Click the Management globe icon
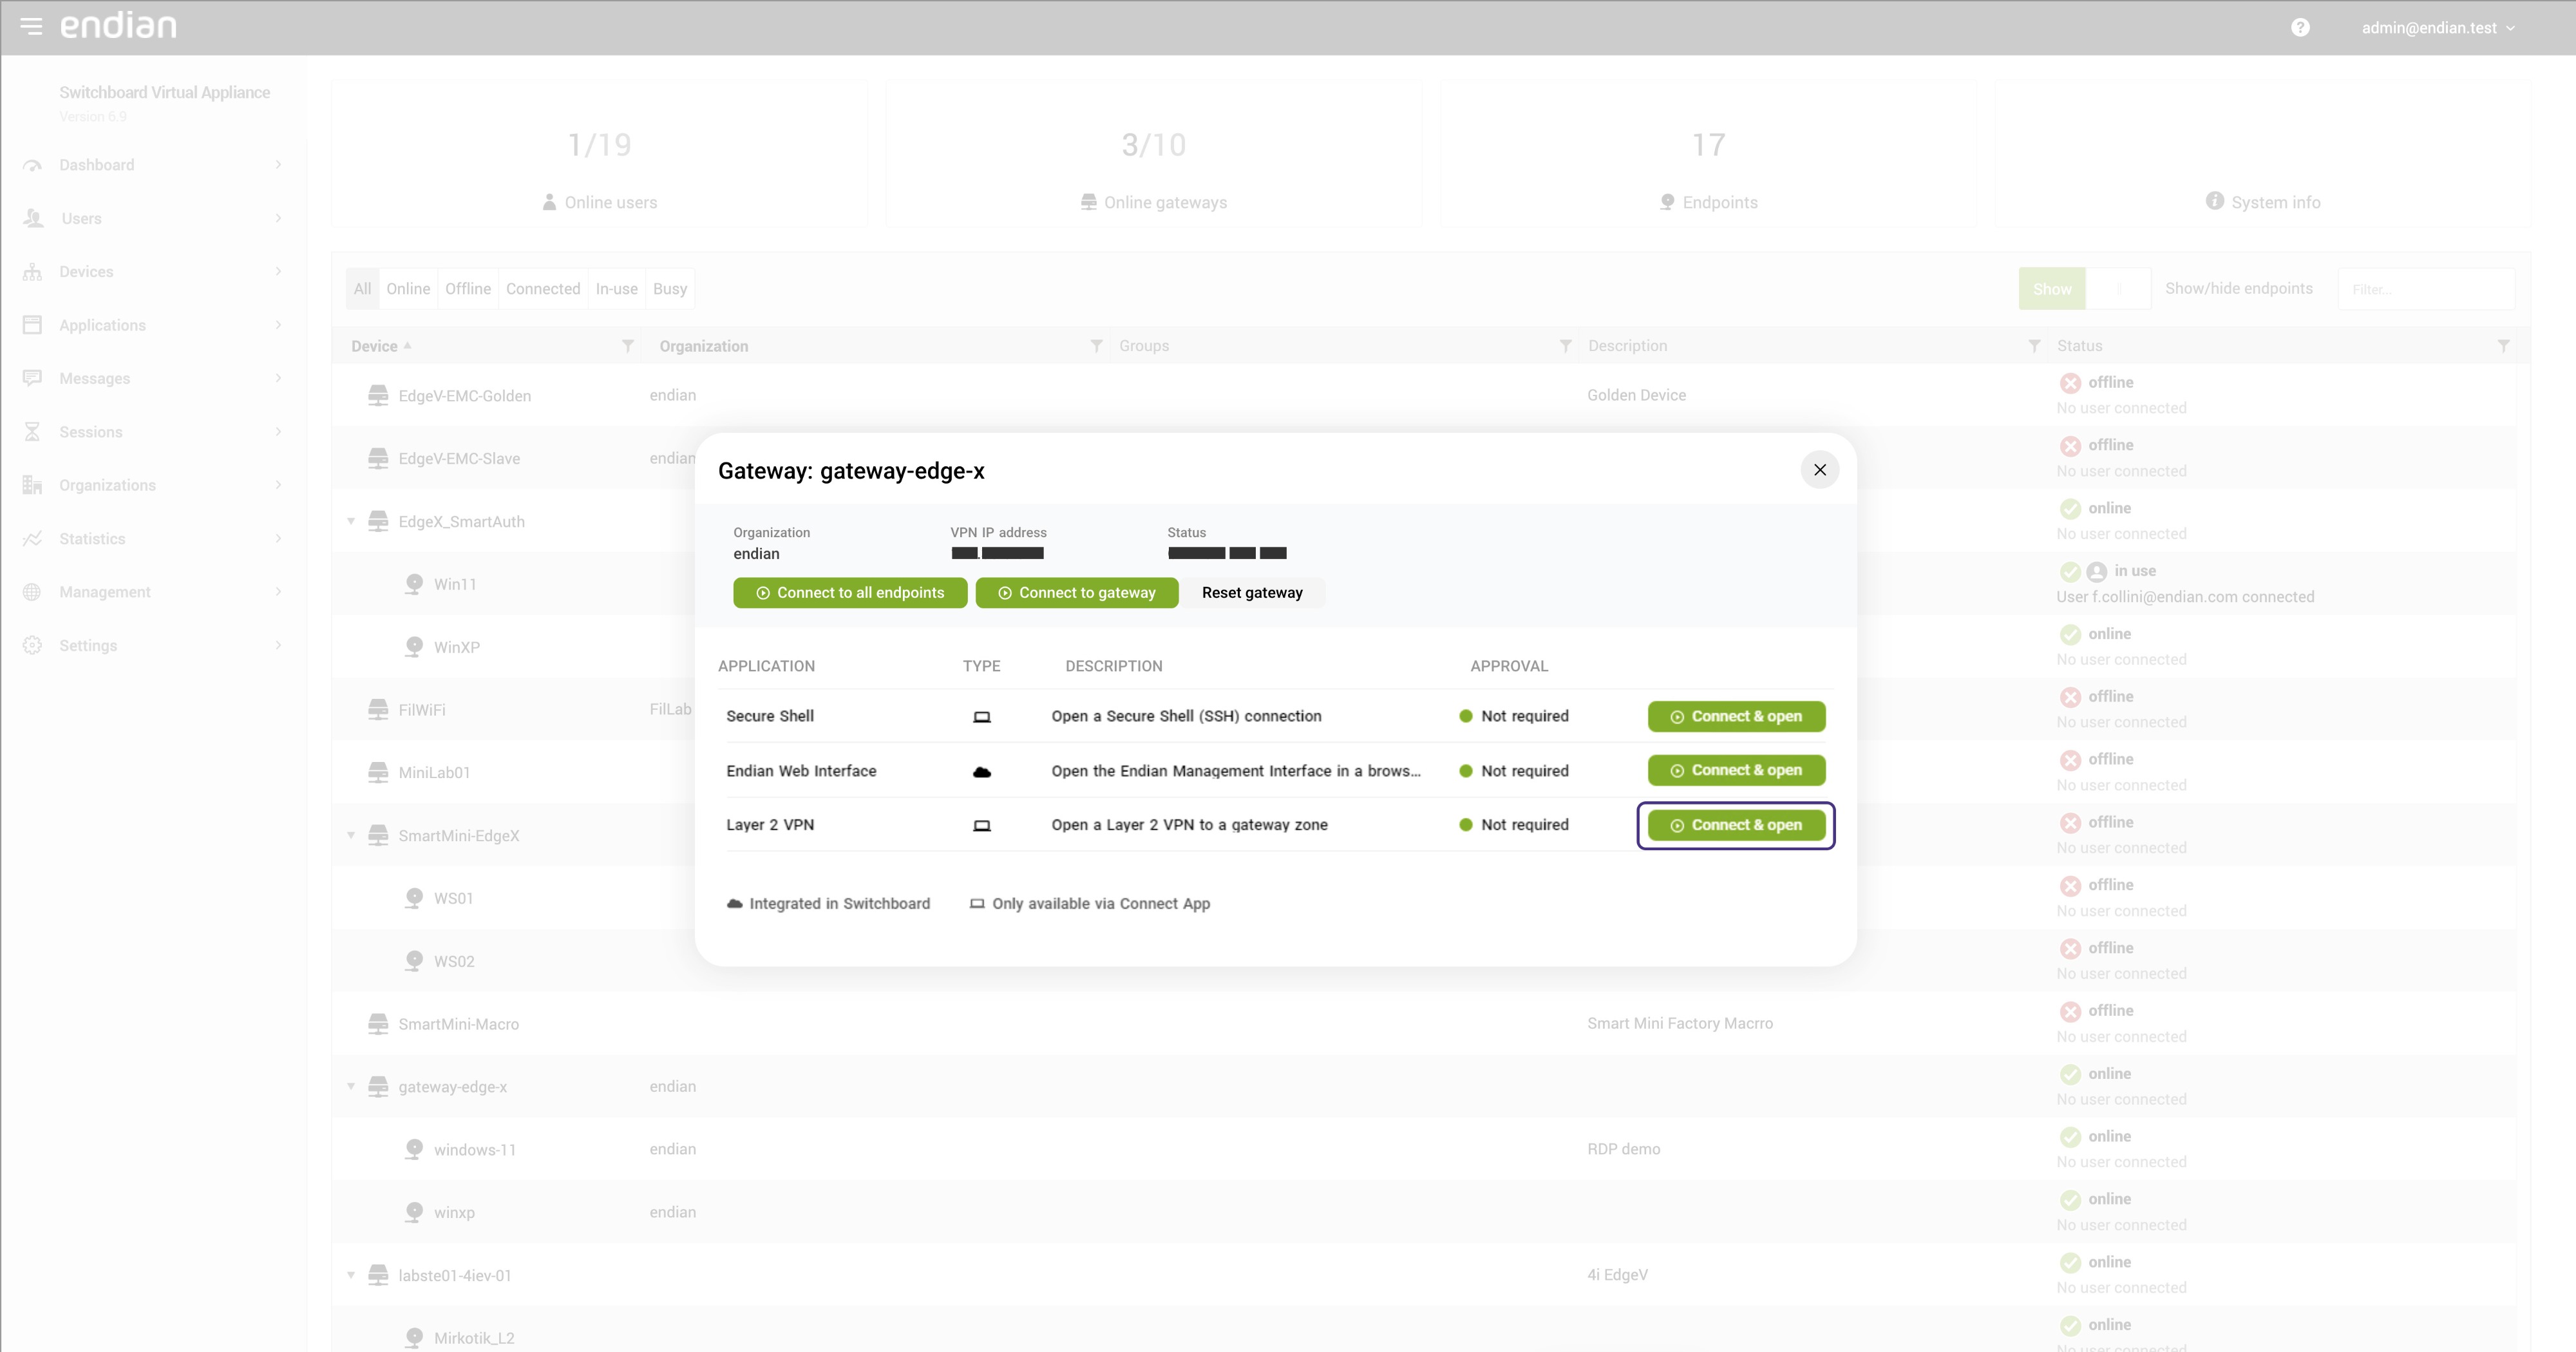The image size is (2576, 1352). [32, 592]
